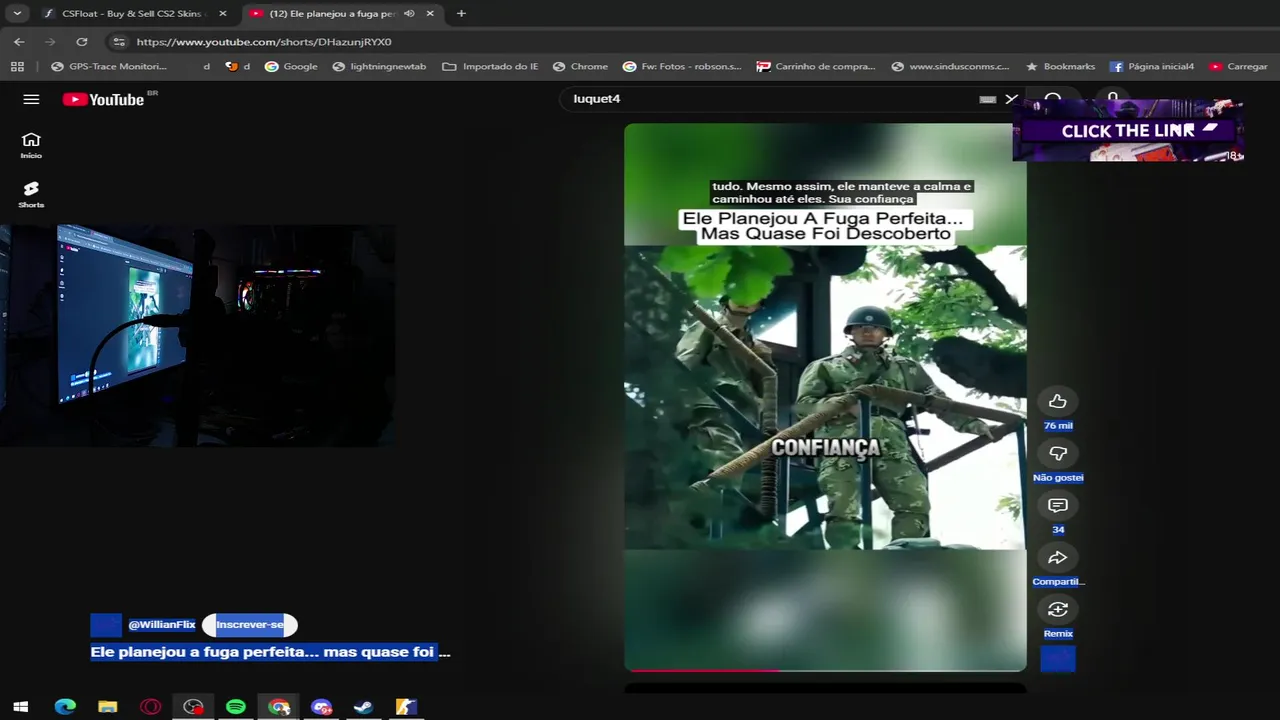Open the Chrome bookmark
1280x720 pixels.
579,66
